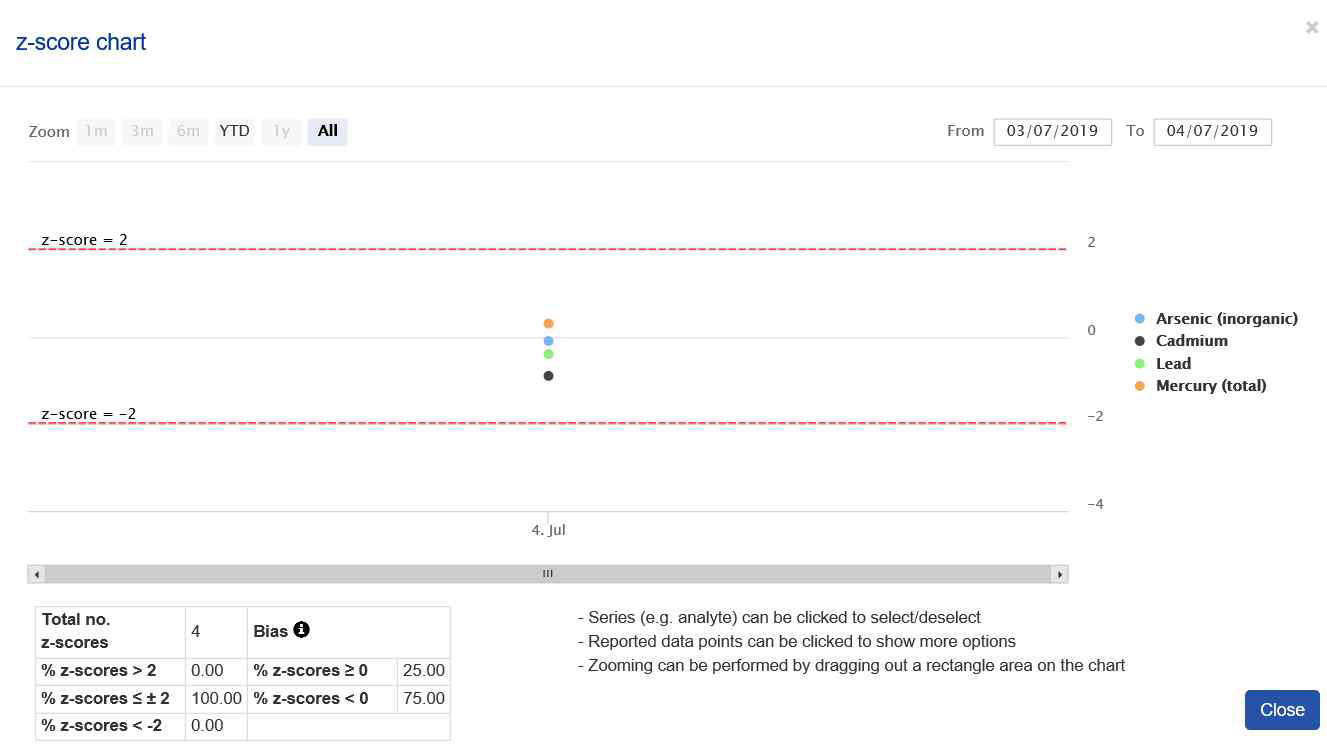Select the 1y zoom range
This screenshot has height=747, width=1327.
pos(281,131)
